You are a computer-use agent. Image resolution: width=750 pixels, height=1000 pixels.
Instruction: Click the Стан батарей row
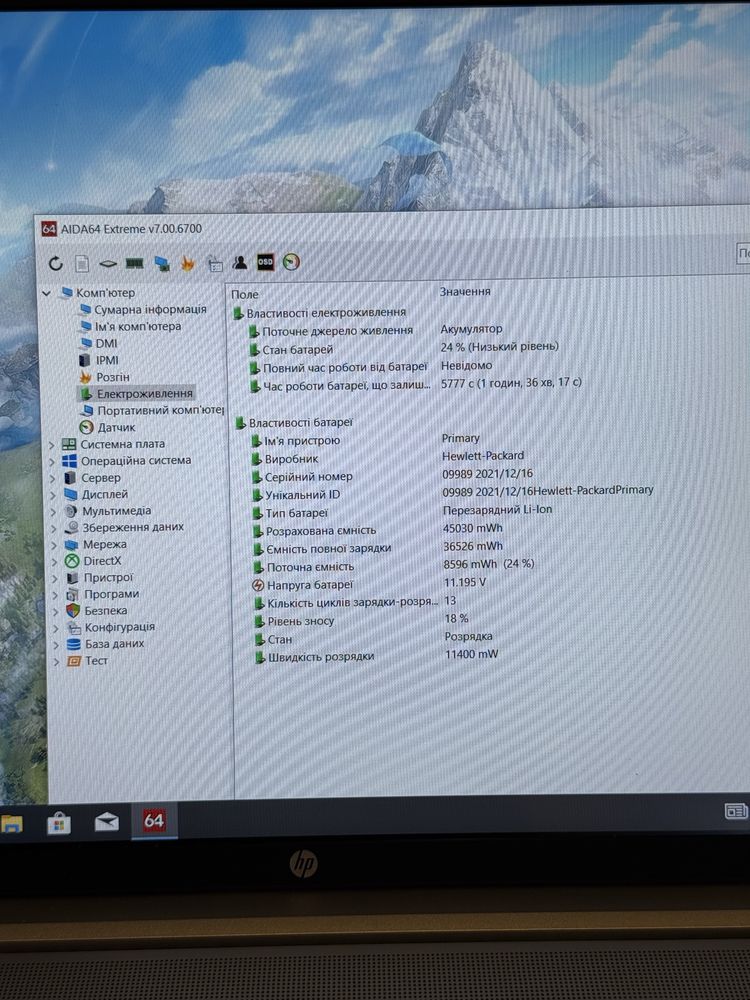pos(404,348)
